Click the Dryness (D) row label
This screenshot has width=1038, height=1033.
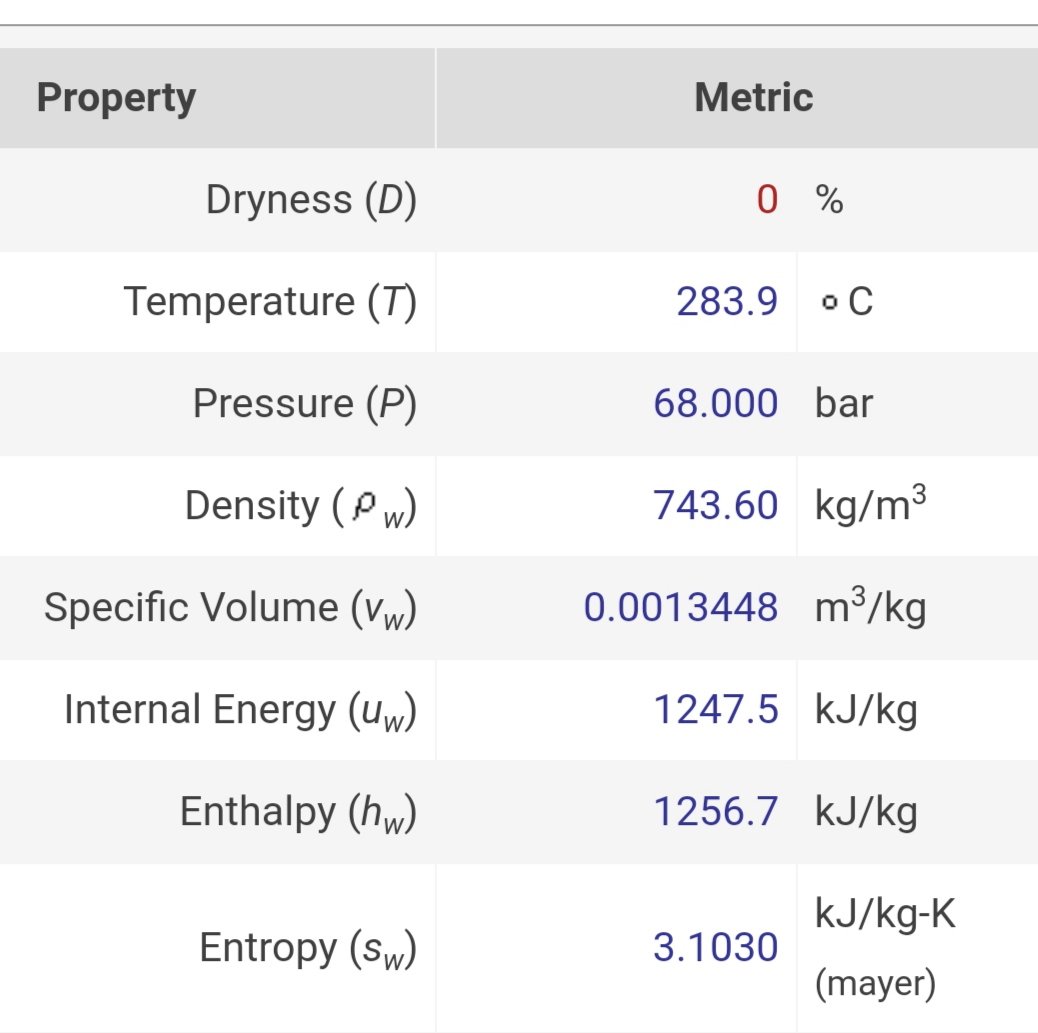[x=310, y=200]
